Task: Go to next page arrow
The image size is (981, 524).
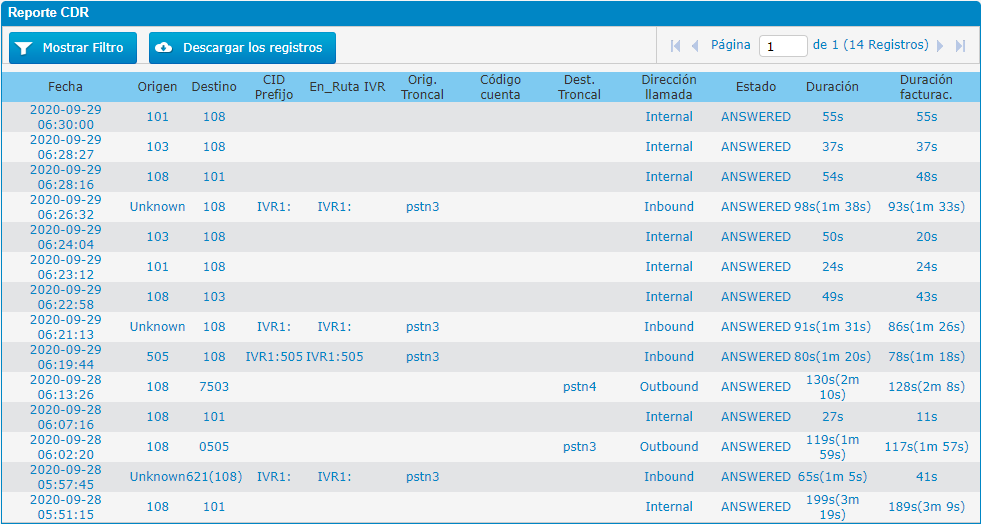Action: (940, 46)
